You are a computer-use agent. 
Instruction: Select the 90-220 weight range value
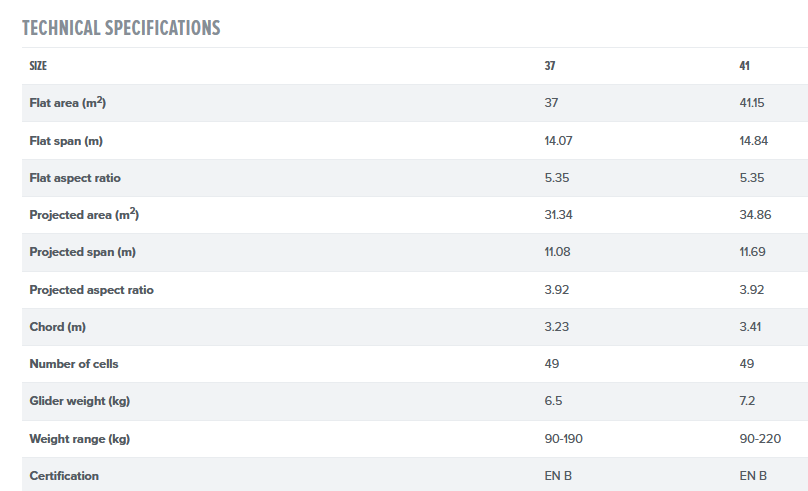760,439
